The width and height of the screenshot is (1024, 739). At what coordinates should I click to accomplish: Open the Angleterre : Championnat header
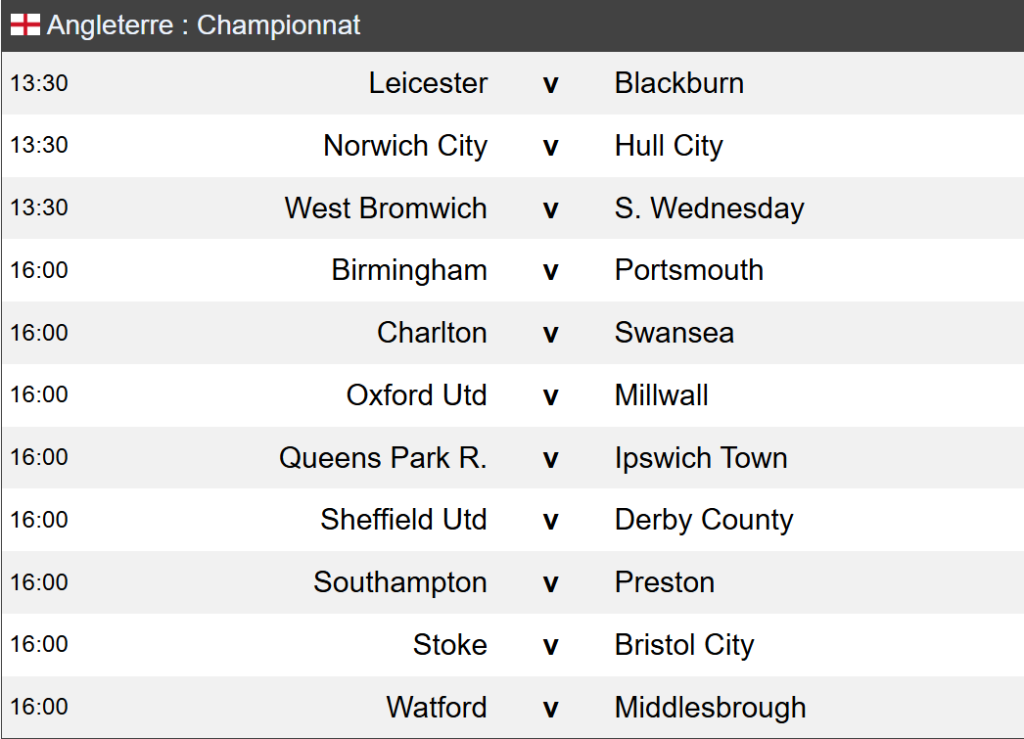[x=203, y=26]
